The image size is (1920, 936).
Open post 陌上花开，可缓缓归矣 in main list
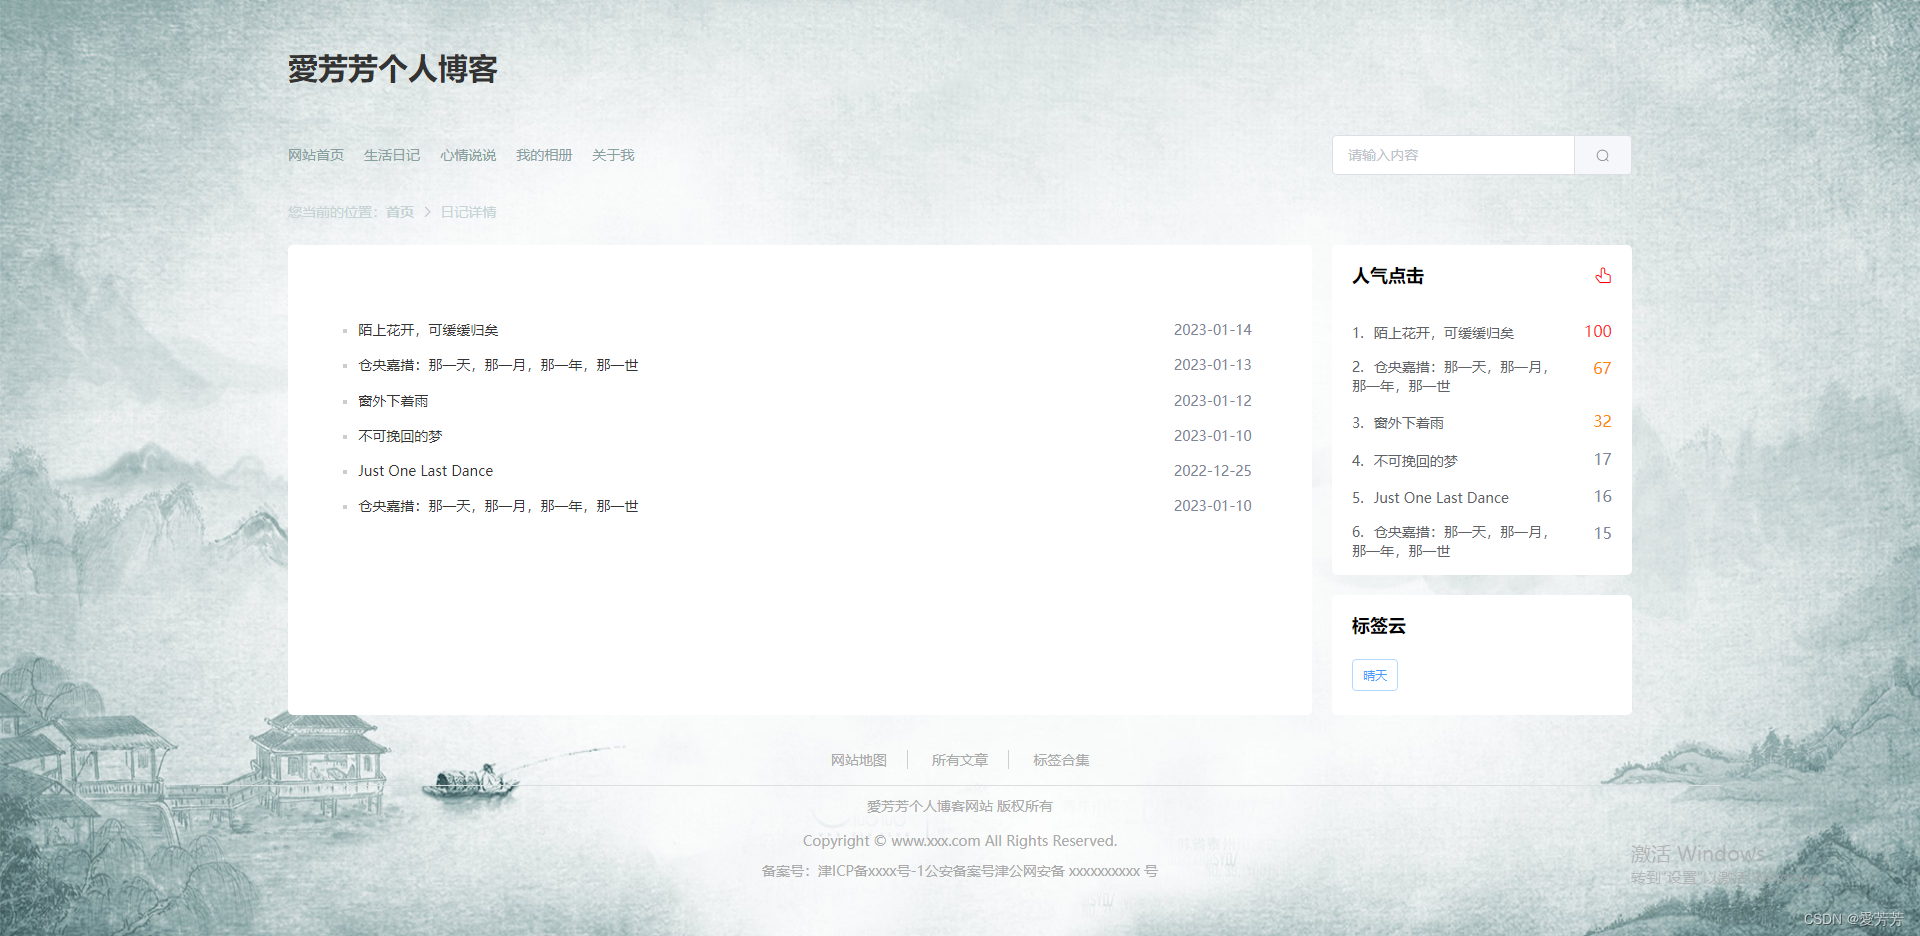[x=428, y=330]
